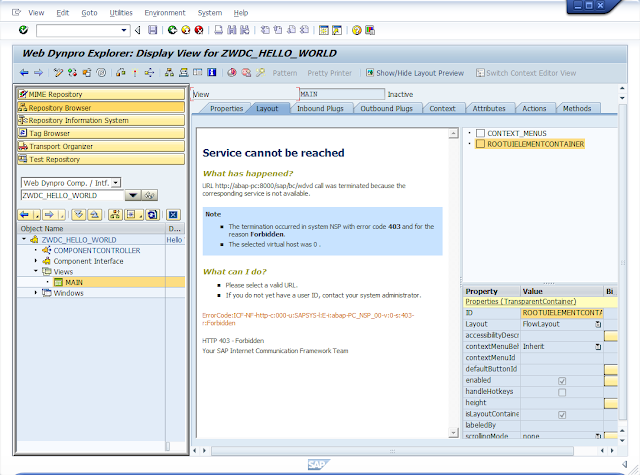Click the Activate matchstick icon
This screenshot has width=640, height=475.
[x=135, y=73]
